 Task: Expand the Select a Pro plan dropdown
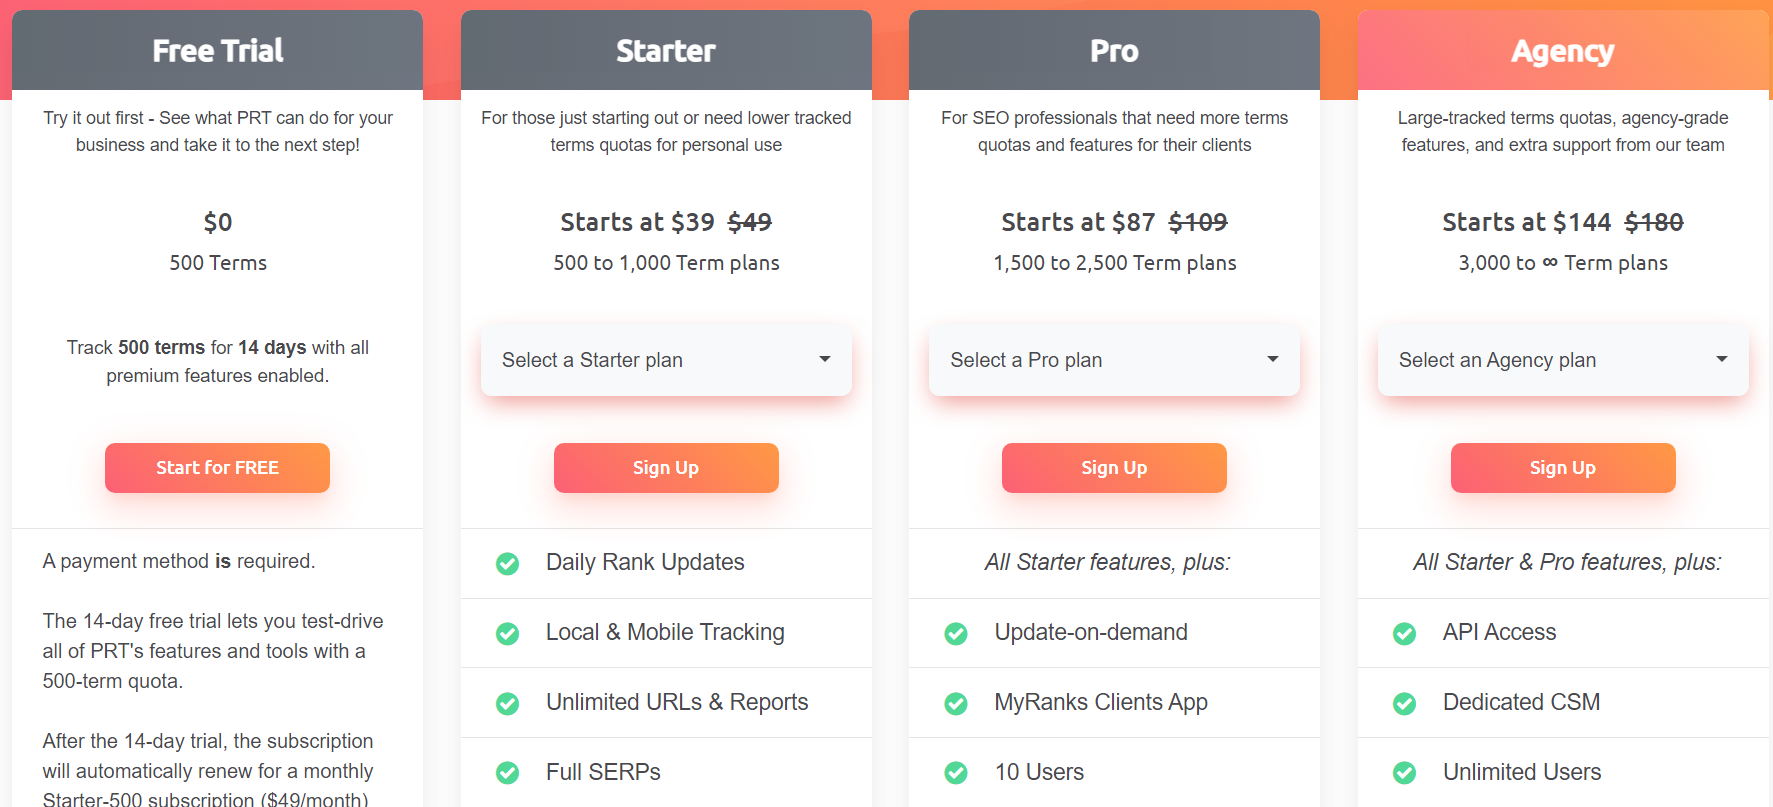tap(1114, 360)
